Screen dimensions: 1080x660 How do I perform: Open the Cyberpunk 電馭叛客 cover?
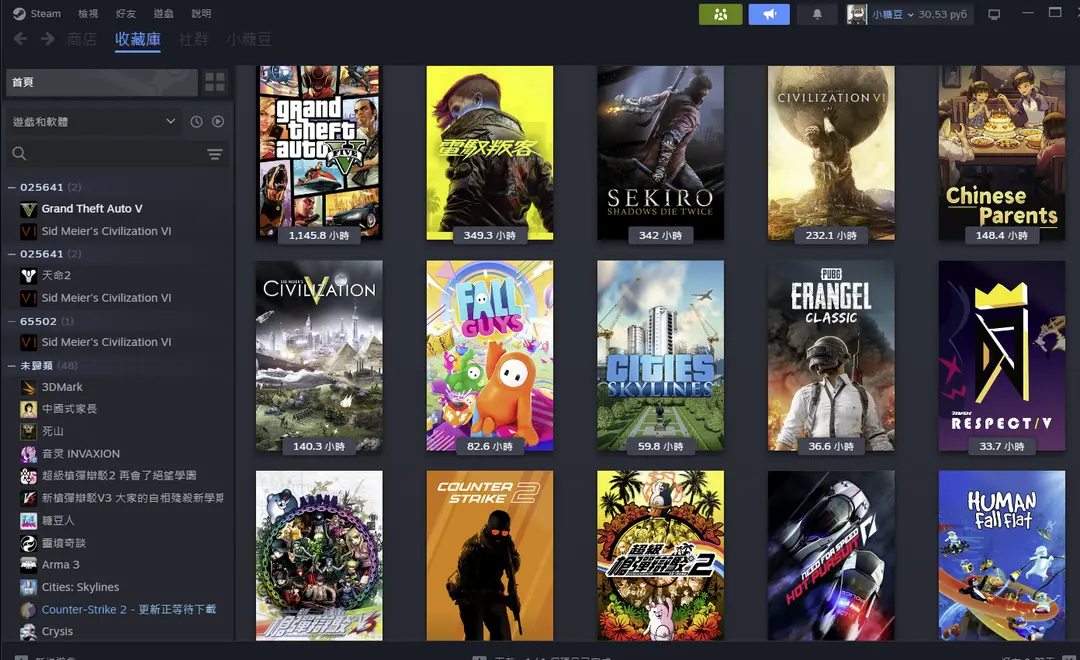tap(490, 153)
